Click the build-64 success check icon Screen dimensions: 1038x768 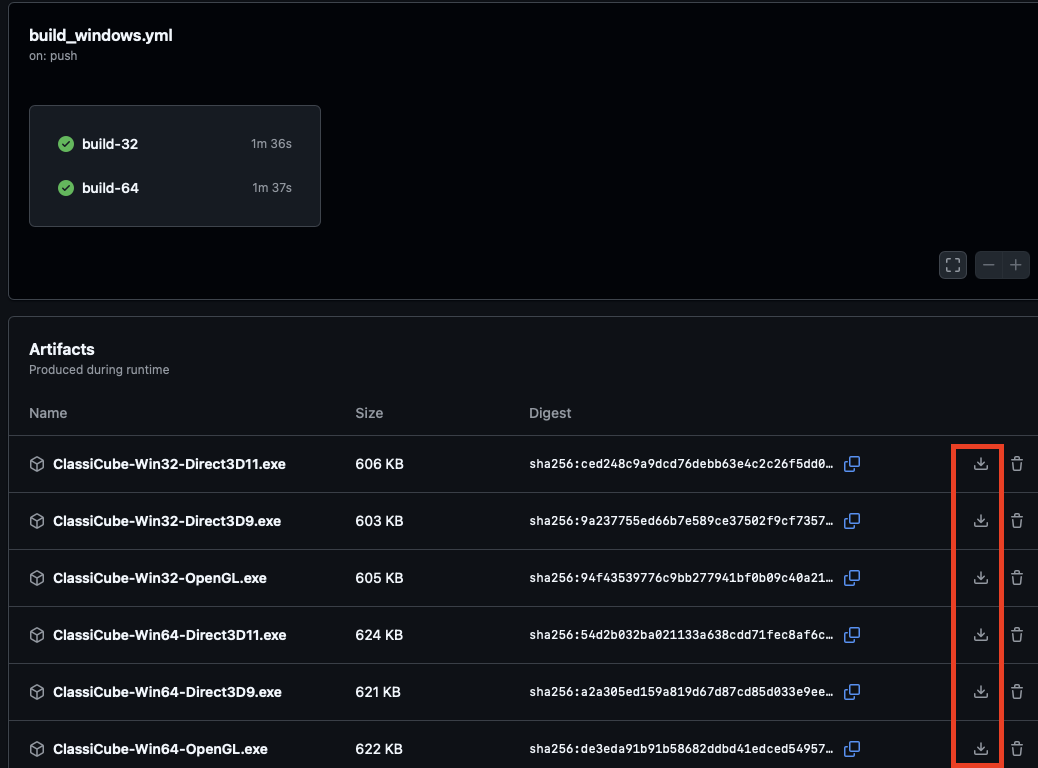tap(66, 188)
